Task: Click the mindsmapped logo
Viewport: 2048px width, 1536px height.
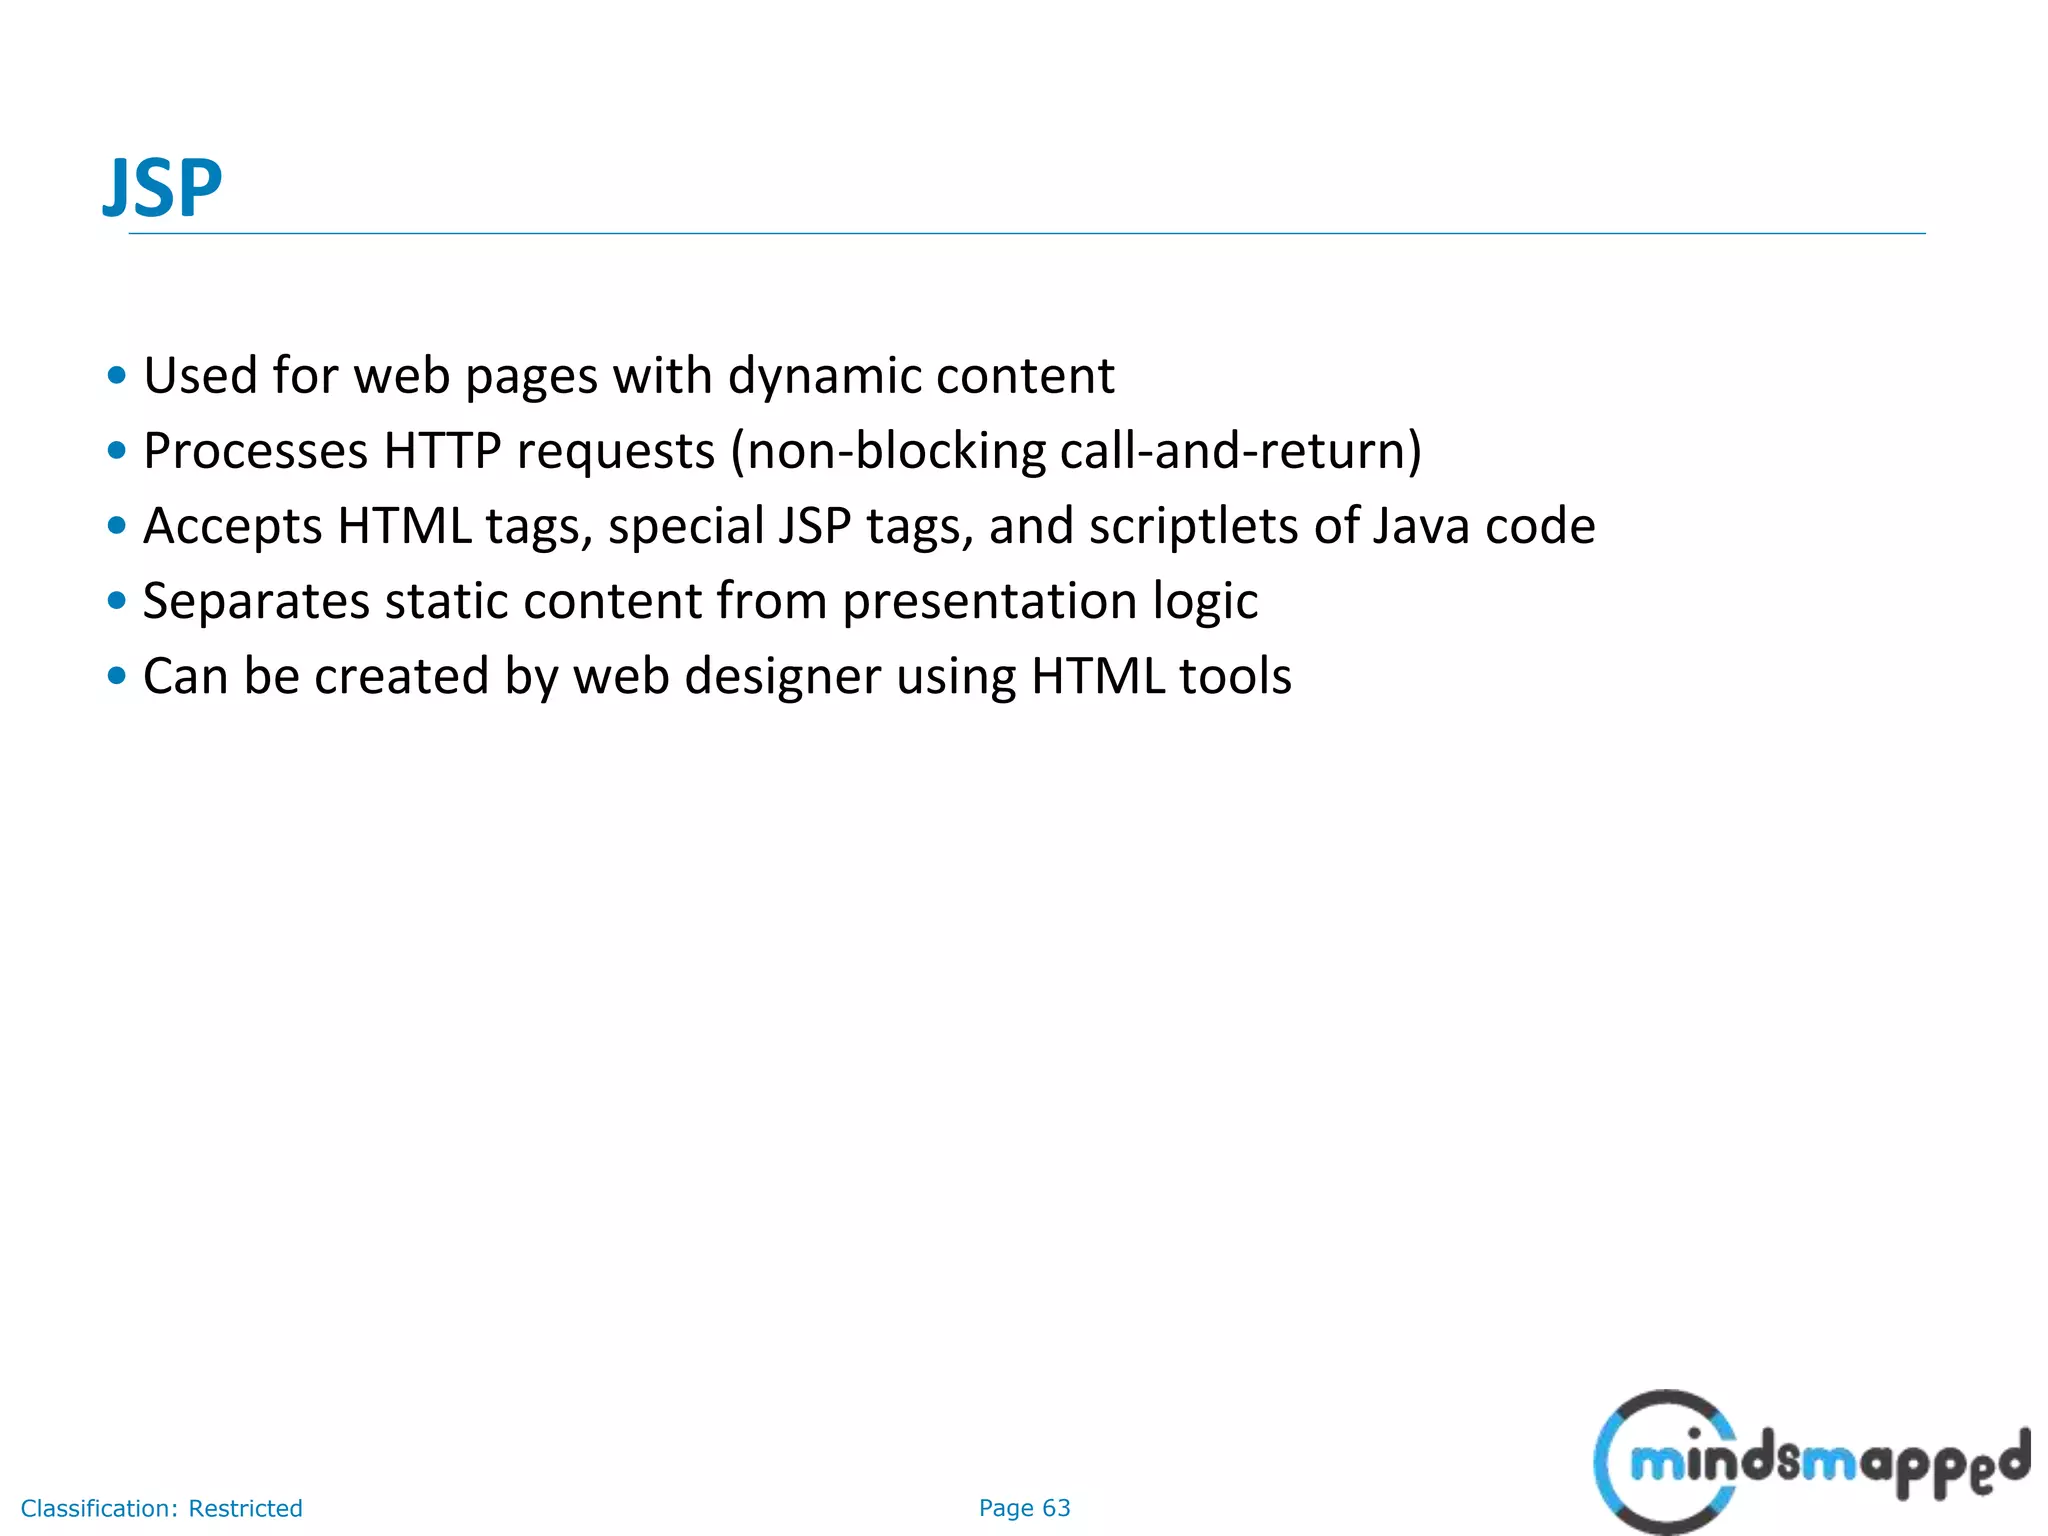Action: [x=1811, y=1461]
